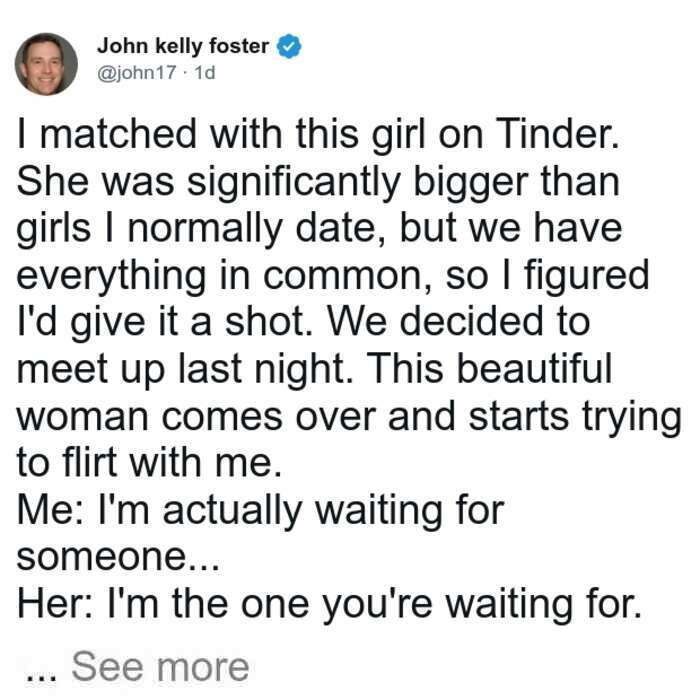Open John kelly foster's profile picture

click(46, 64)
